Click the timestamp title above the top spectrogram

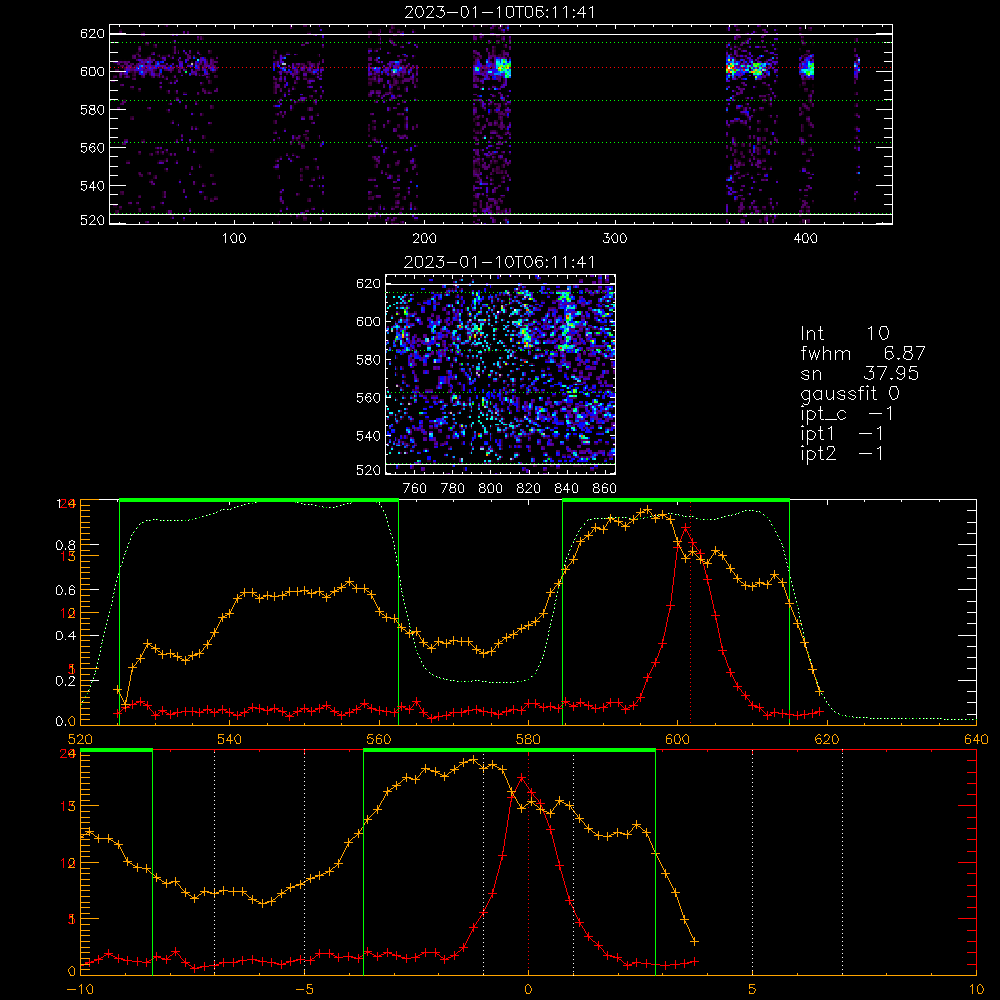coord(500,12)
